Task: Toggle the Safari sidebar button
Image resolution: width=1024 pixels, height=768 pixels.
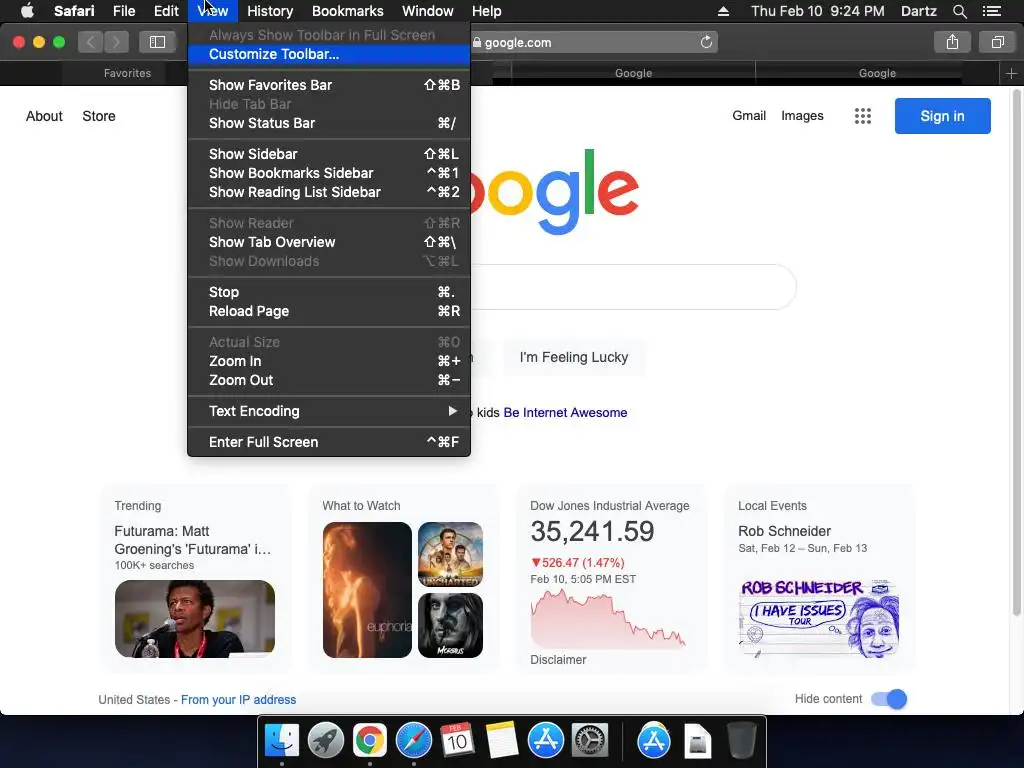Action: tap(157, 42)
